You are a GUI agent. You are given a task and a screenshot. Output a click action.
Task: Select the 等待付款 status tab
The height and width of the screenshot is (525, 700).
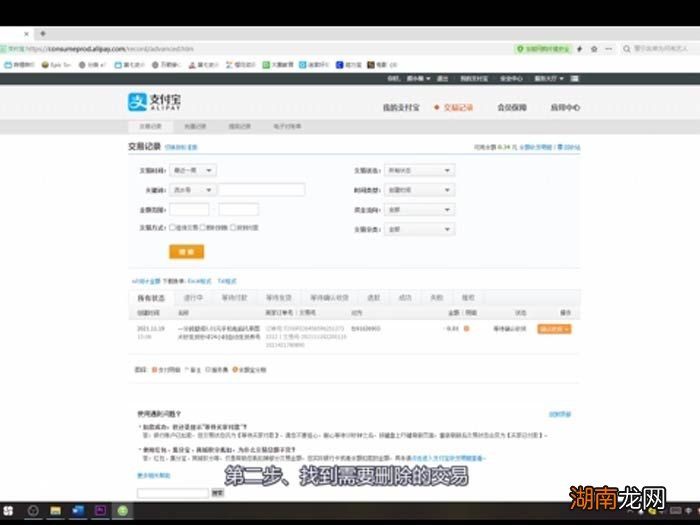coord(234,298)
